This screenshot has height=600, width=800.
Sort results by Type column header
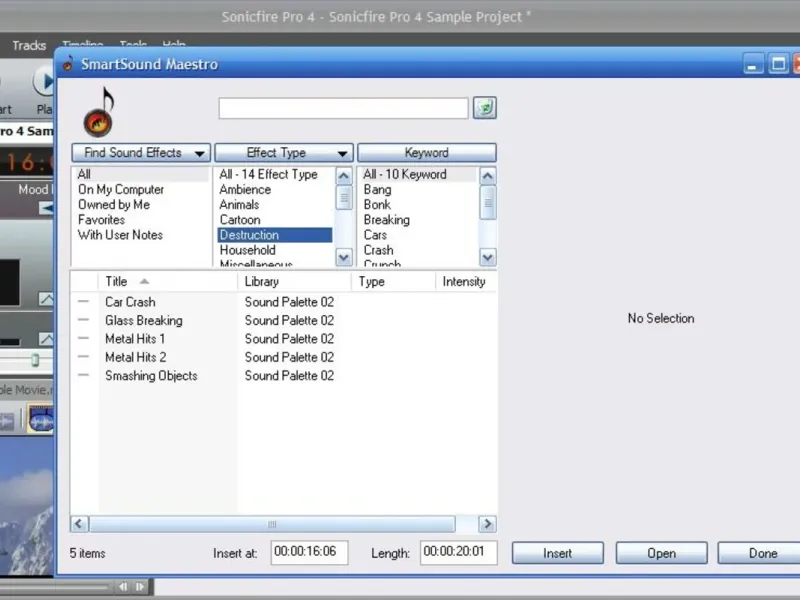click(393, 281)
